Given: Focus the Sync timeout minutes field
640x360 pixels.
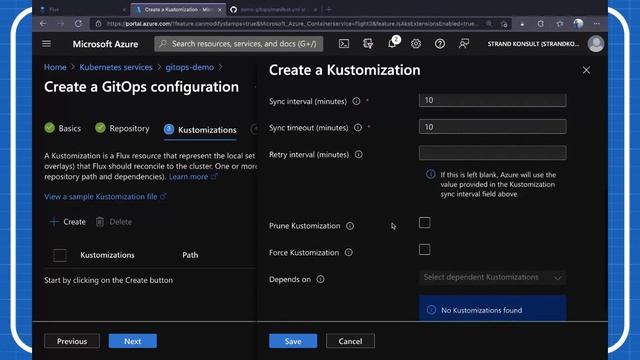Looking at the screenshot, I should (x=492, y=127).
